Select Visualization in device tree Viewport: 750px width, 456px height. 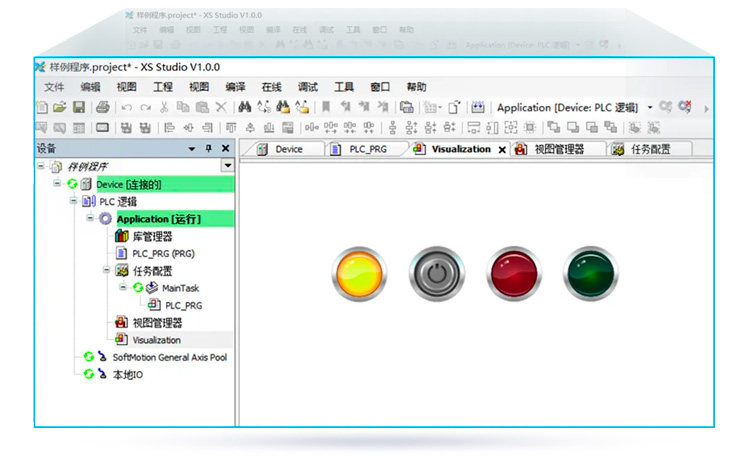[x=157, y=340]
